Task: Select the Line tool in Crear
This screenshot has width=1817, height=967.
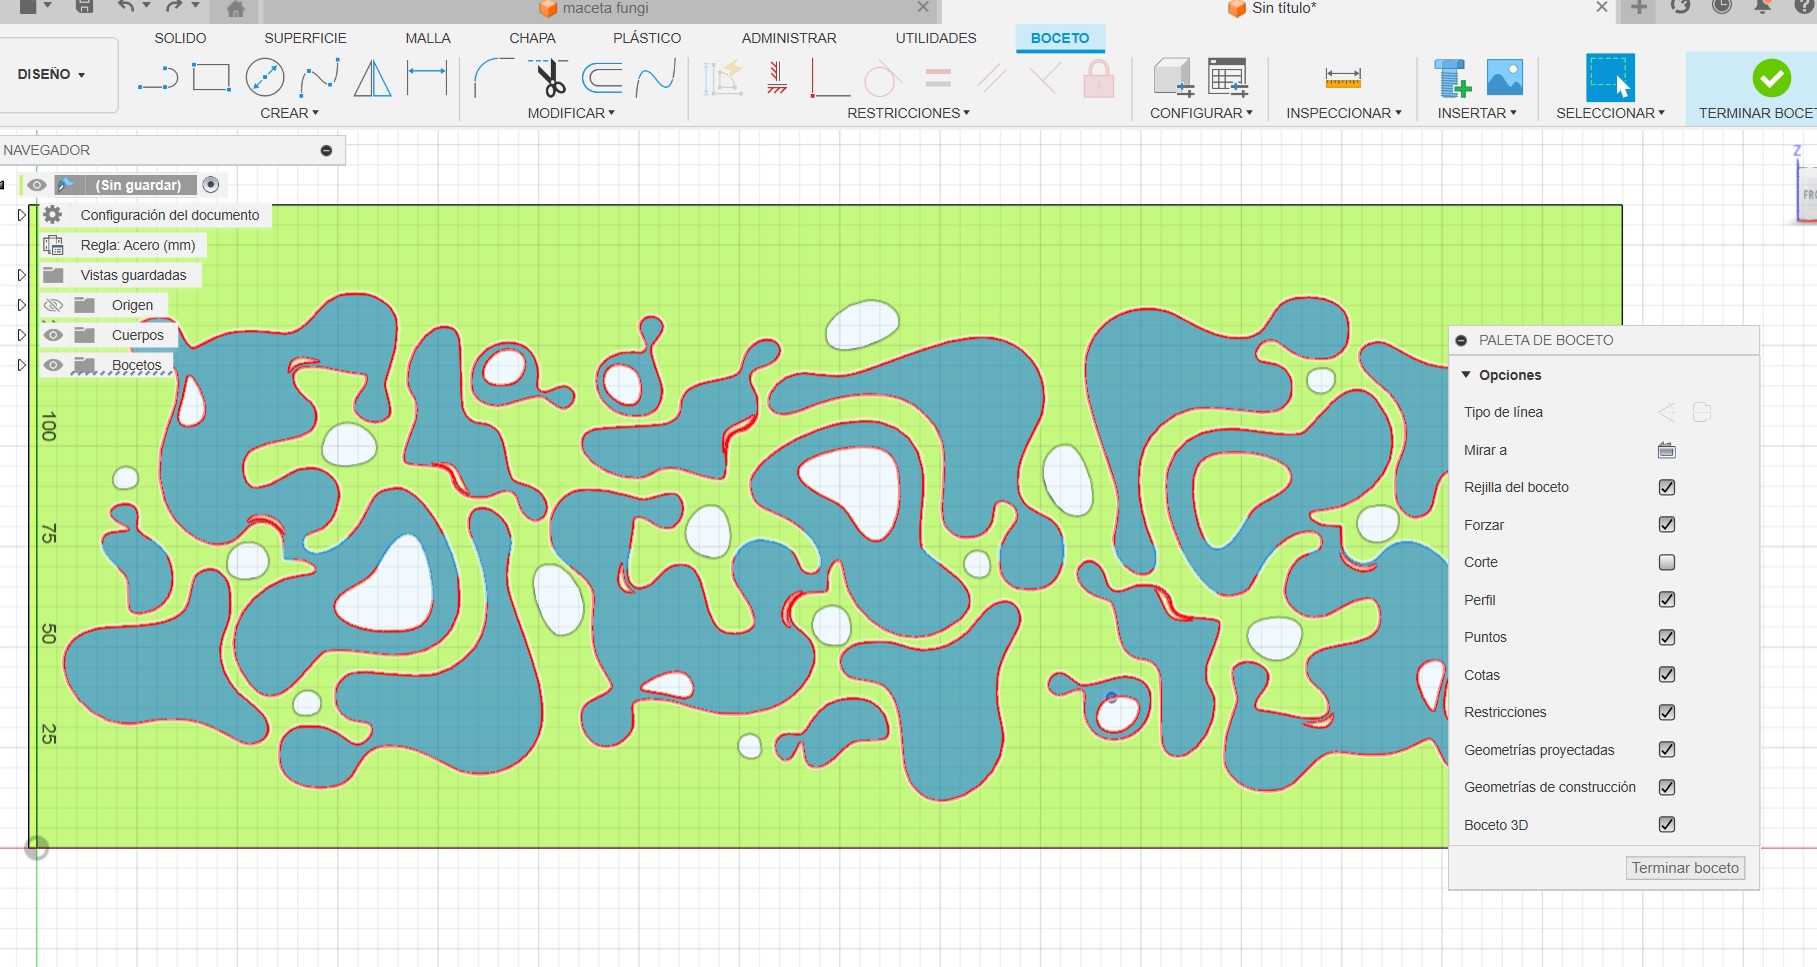Action: [158, 78]
